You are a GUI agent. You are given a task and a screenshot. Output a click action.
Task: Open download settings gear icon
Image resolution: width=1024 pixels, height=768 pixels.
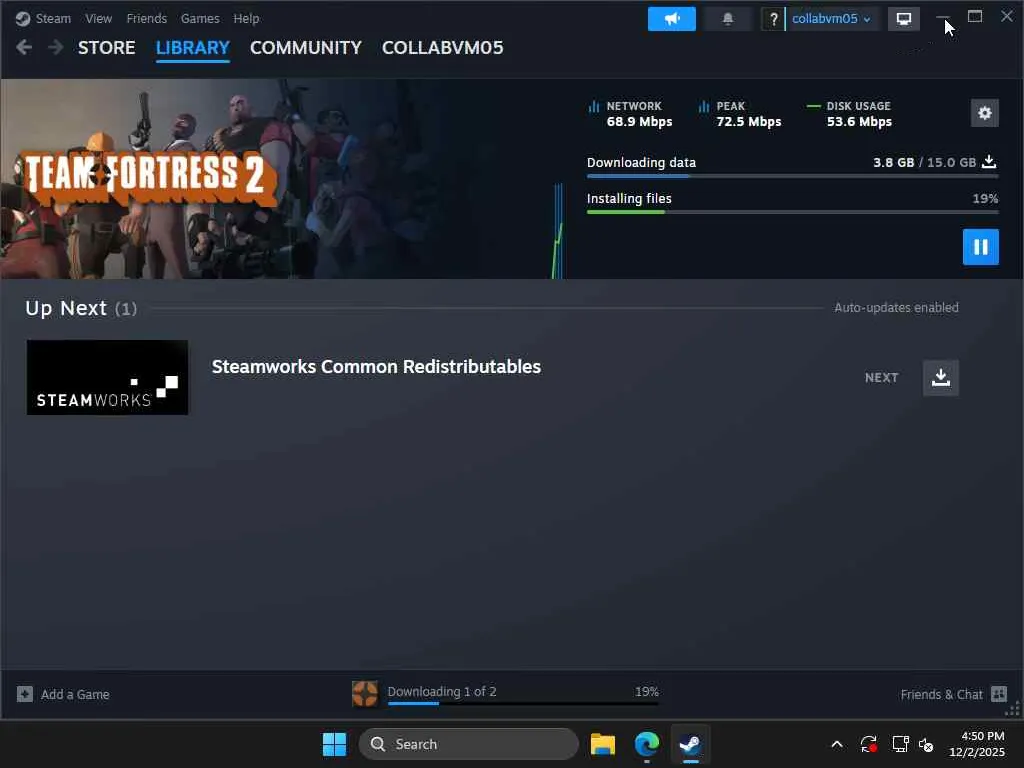point(985,113)
